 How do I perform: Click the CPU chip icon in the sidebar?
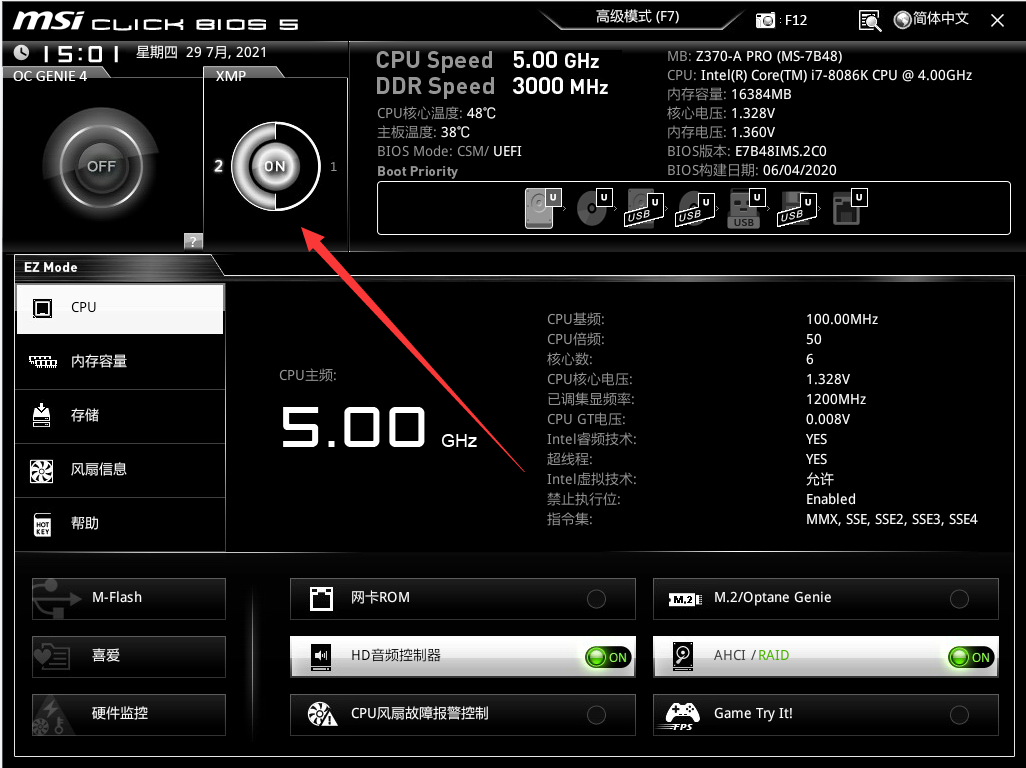click(x=43, y=308)
